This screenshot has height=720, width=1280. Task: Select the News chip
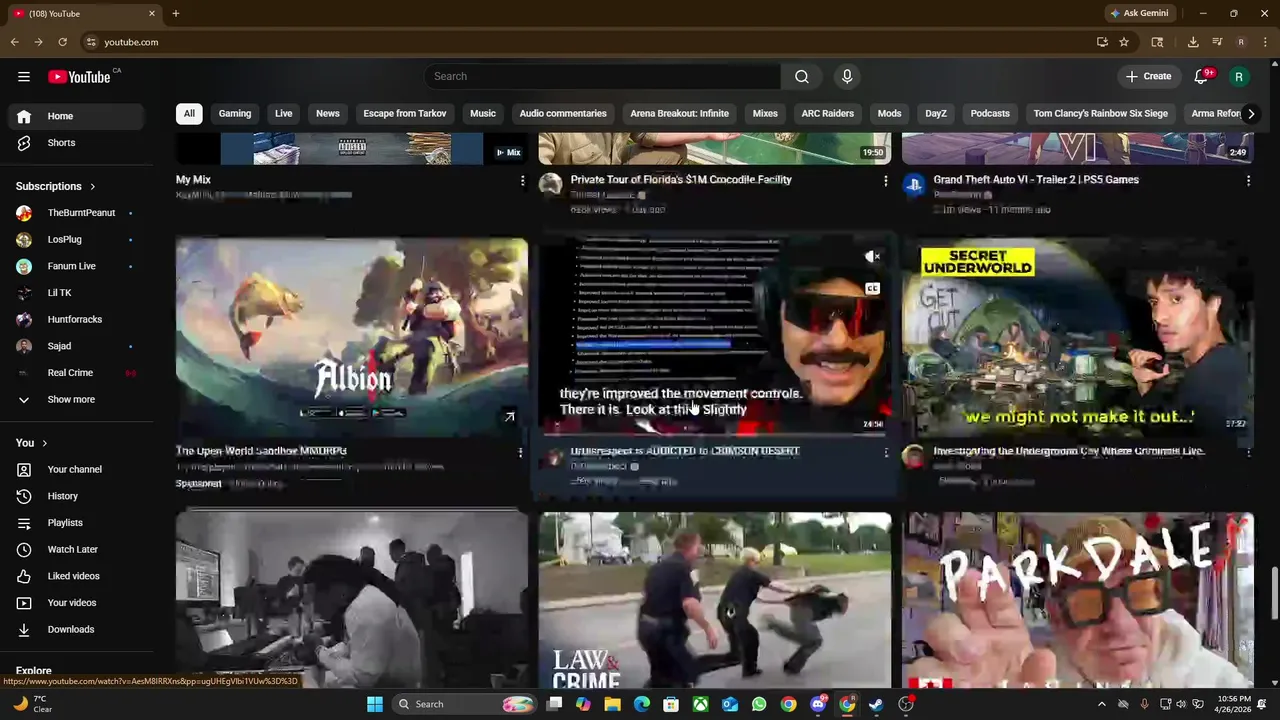(x=328, y=114)
